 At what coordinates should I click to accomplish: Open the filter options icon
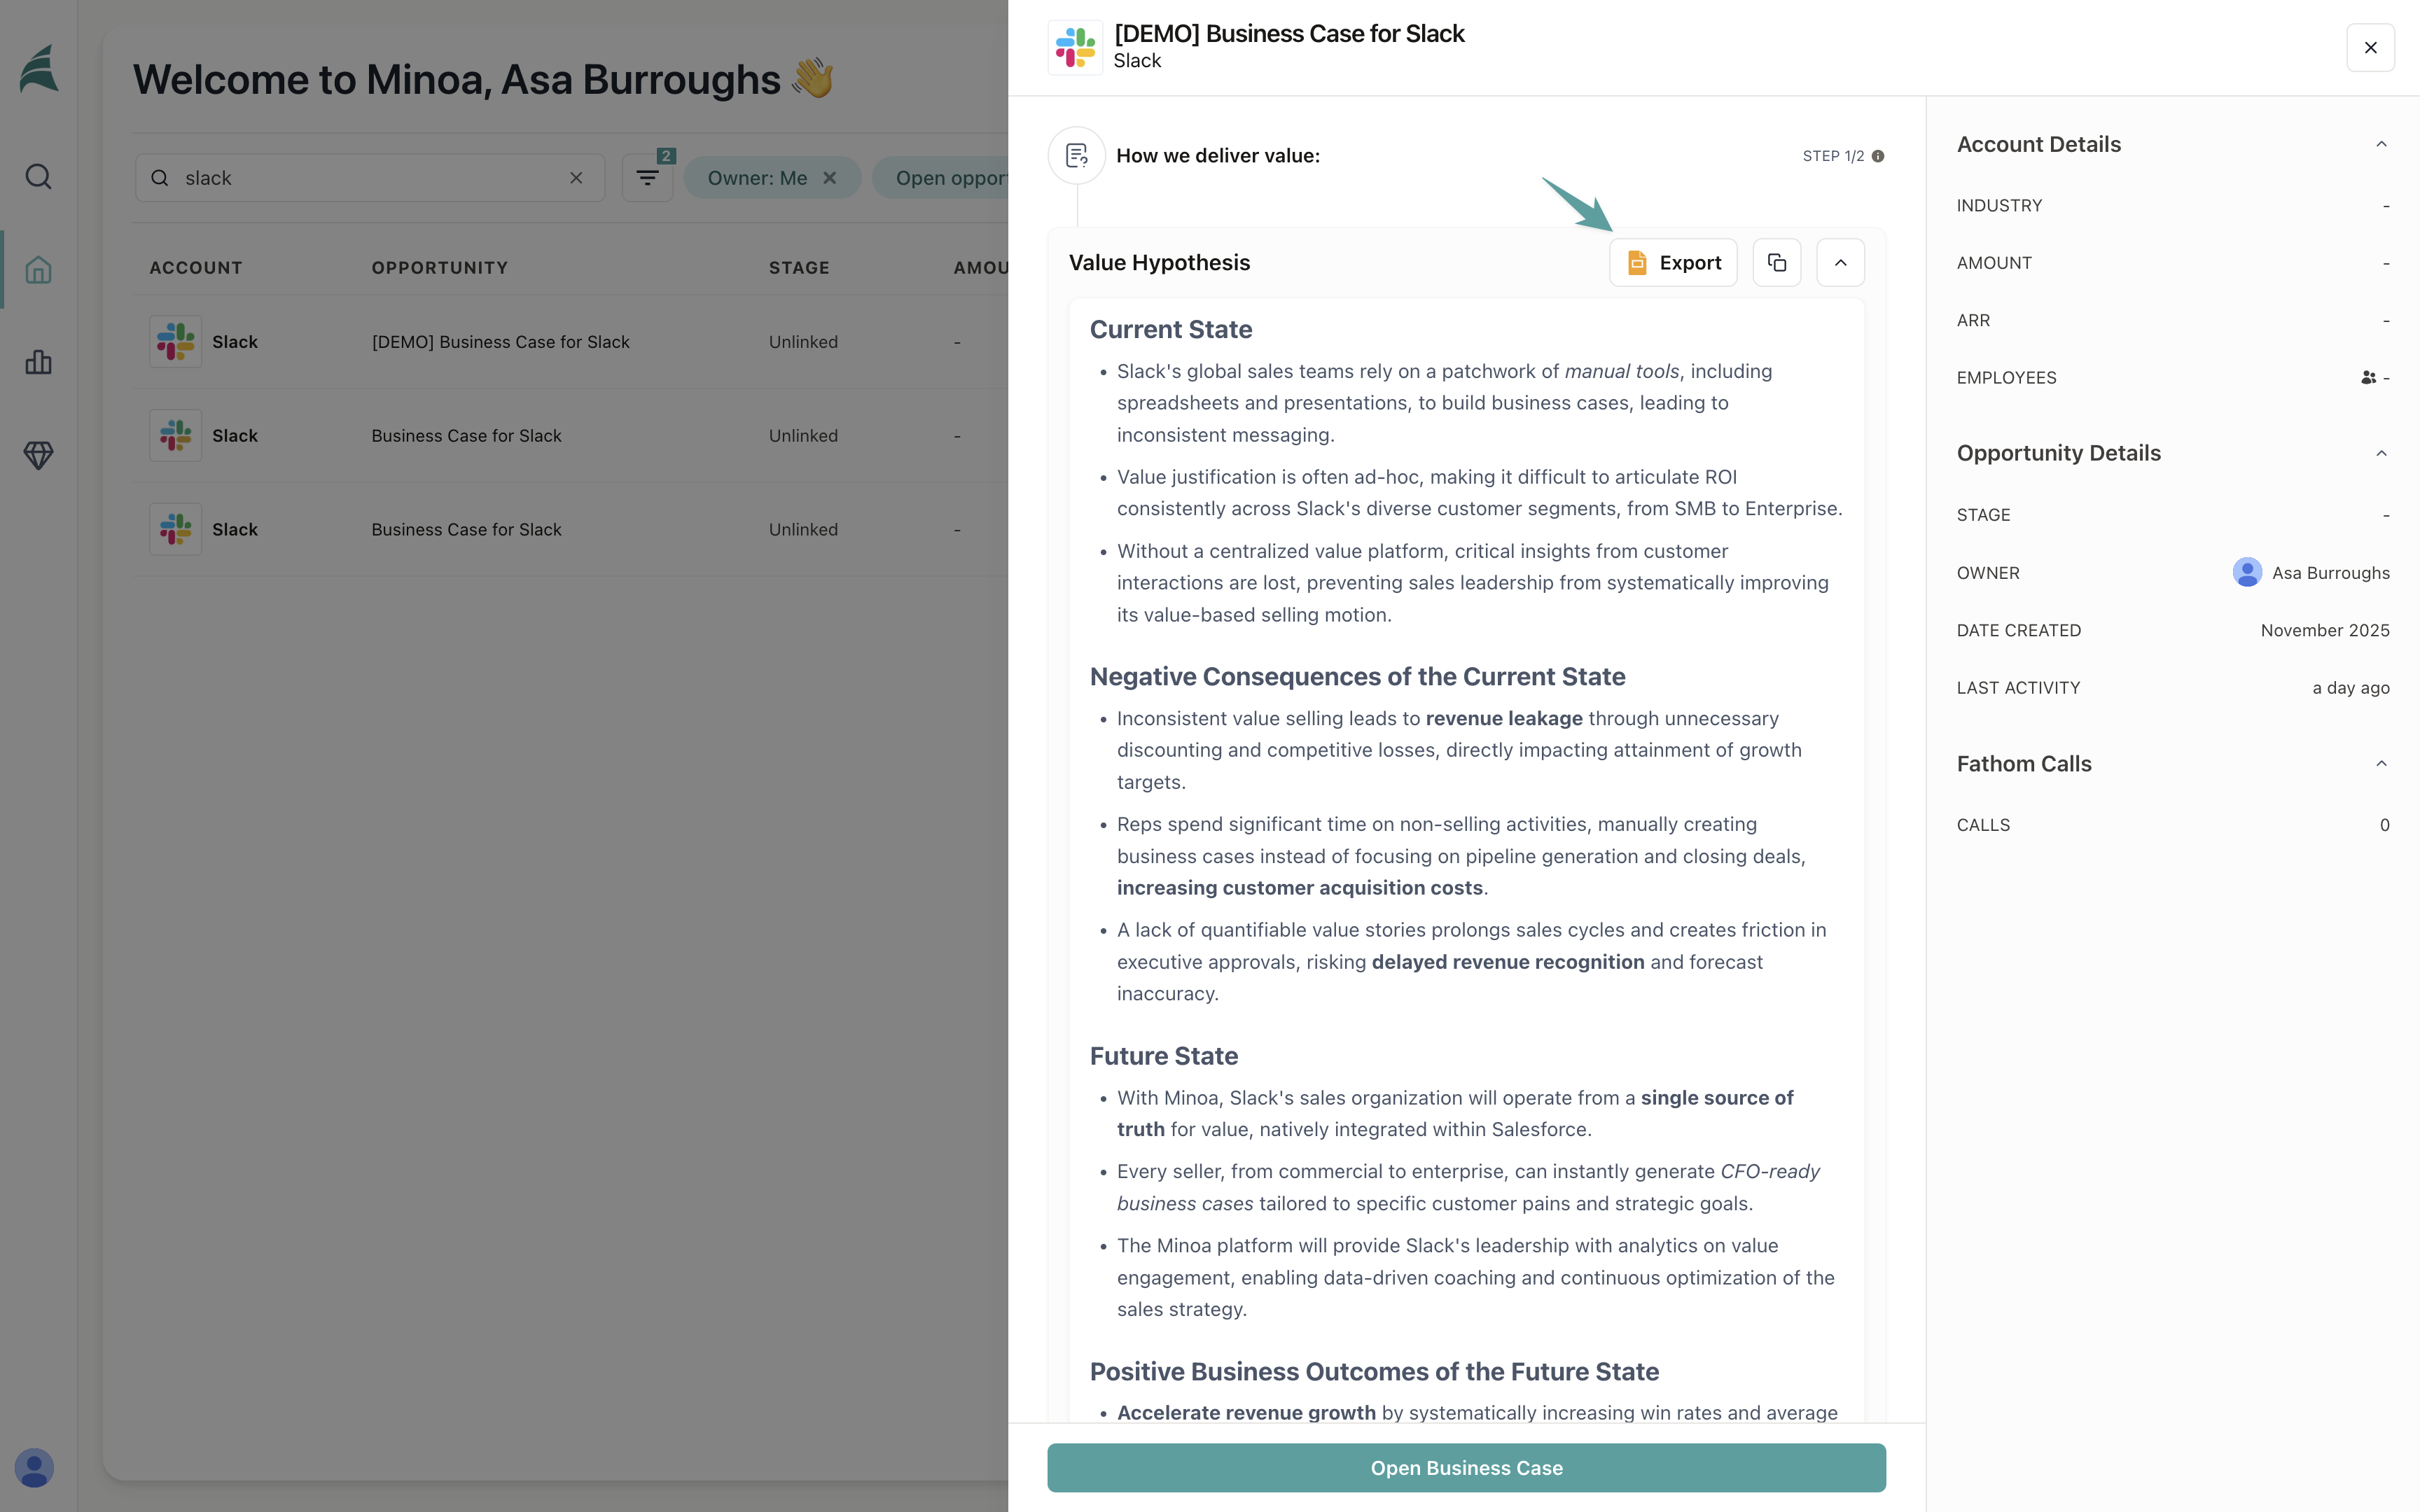(x=647, y=178)
